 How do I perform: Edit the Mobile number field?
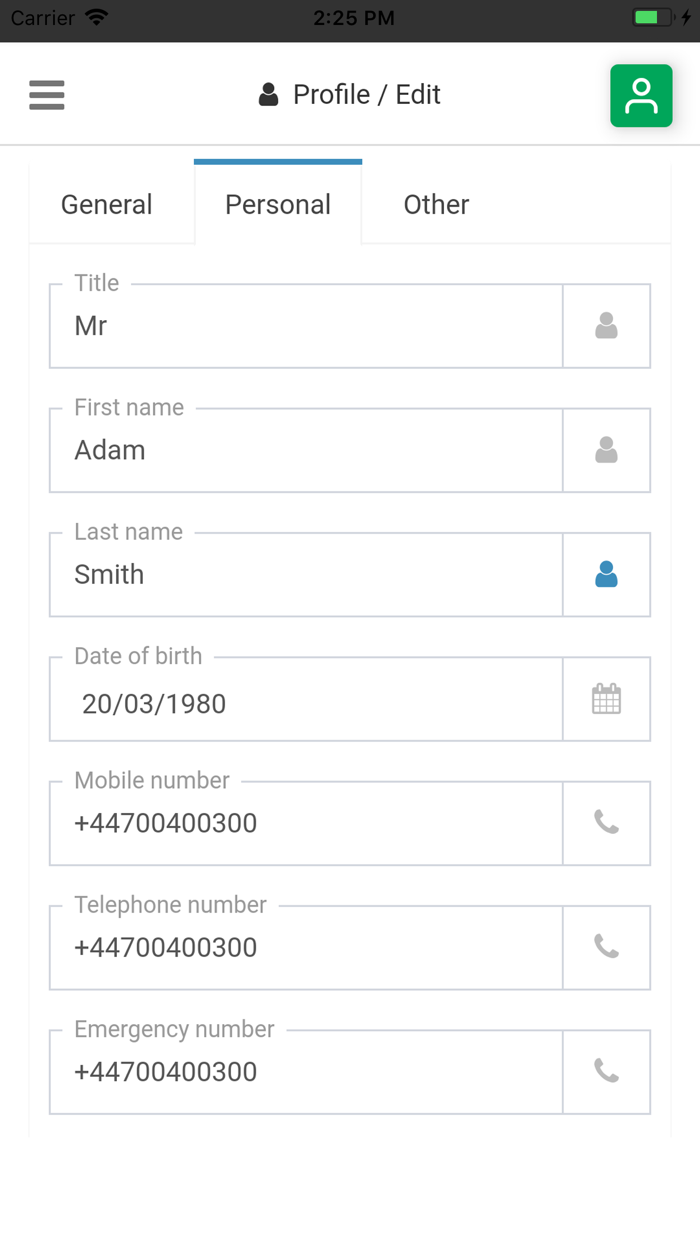[x=305, y=823]
